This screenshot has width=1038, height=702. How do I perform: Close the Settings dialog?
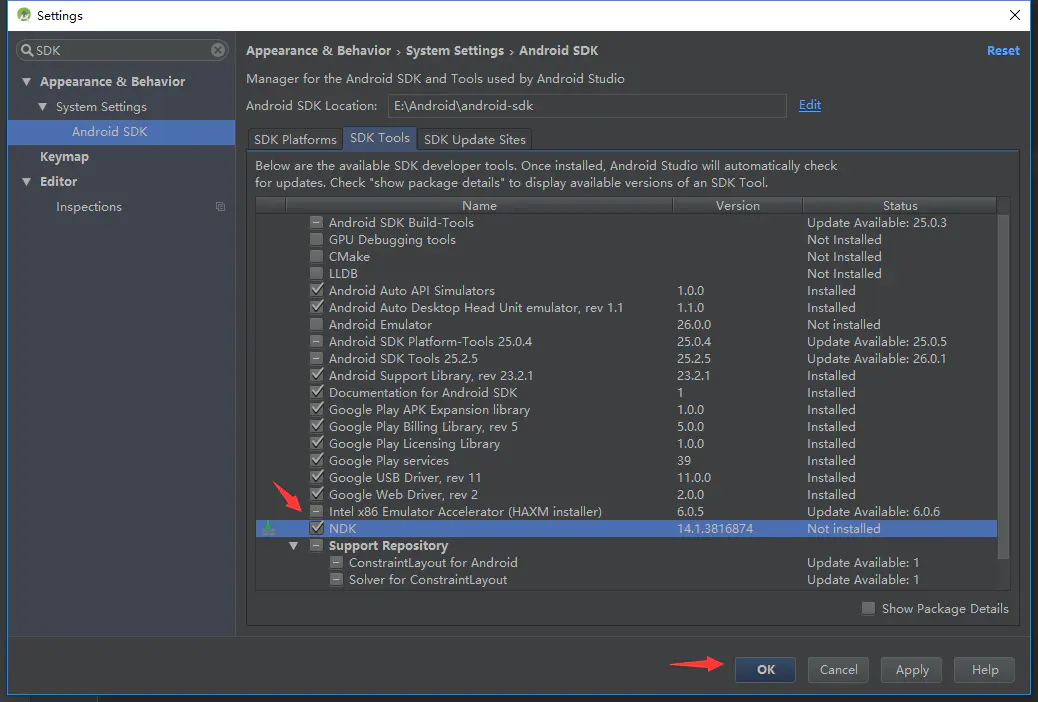pos(1014,15)
